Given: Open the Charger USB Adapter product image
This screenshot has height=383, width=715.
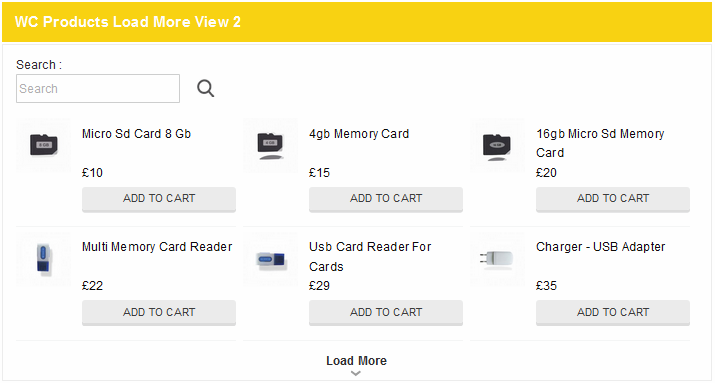Looking at the screenshot, I should pos(497,259).
